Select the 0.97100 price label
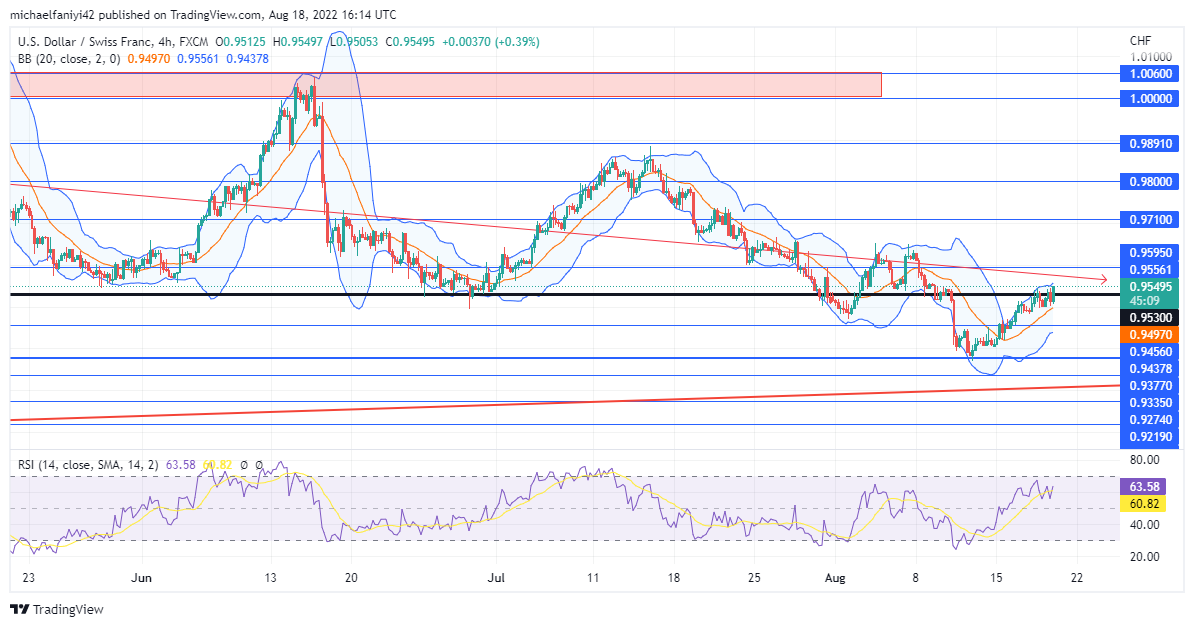Image resolution: width=1194 pixels, height=627 pixels. (x=1150, y=220)
